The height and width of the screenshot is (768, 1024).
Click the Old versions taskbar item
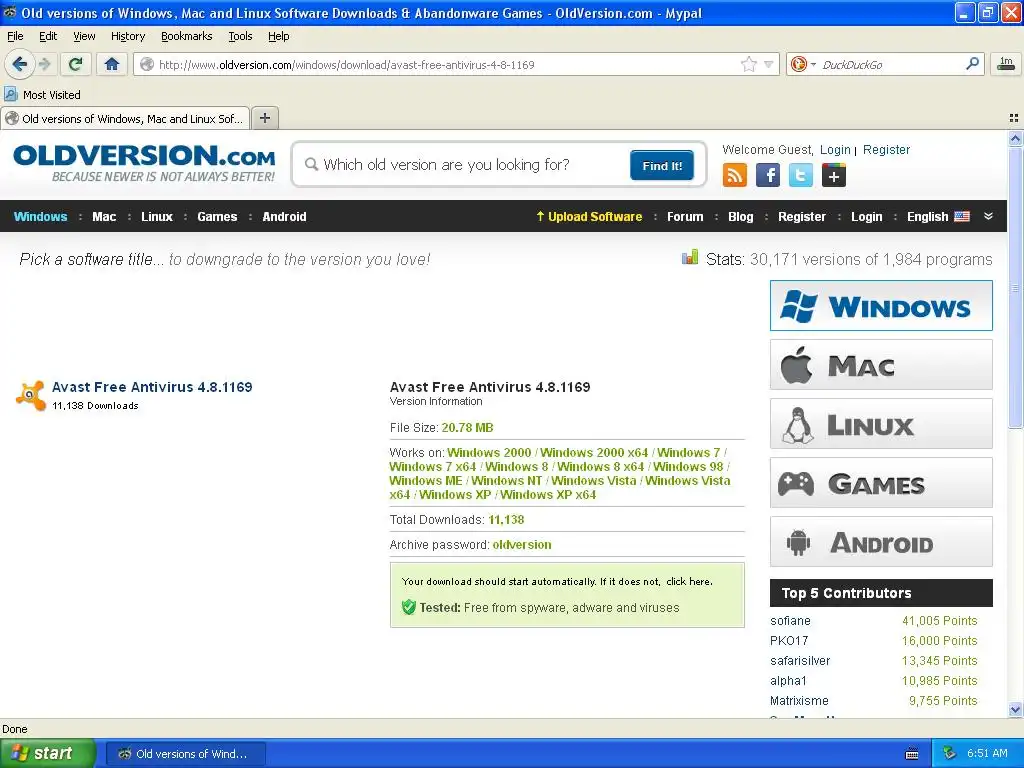pyautogui.click(x=185, y=754)
